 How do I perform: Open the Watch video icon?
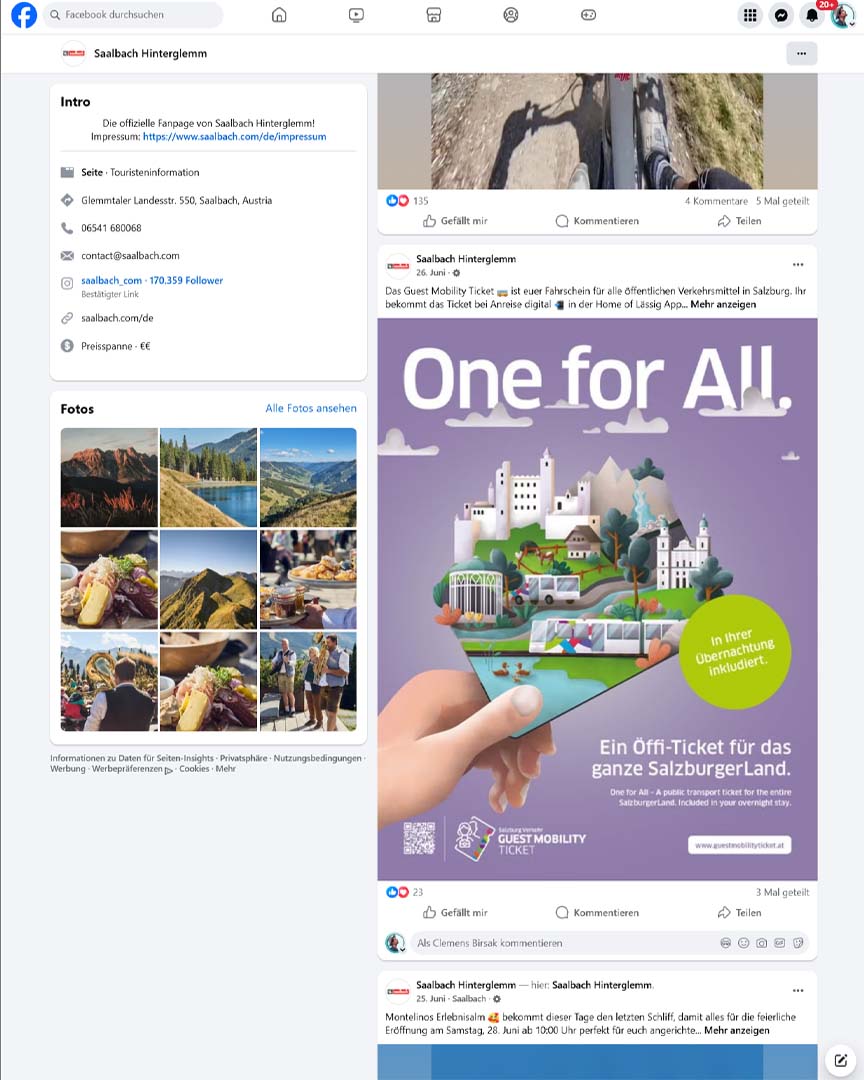click(356, 15)
